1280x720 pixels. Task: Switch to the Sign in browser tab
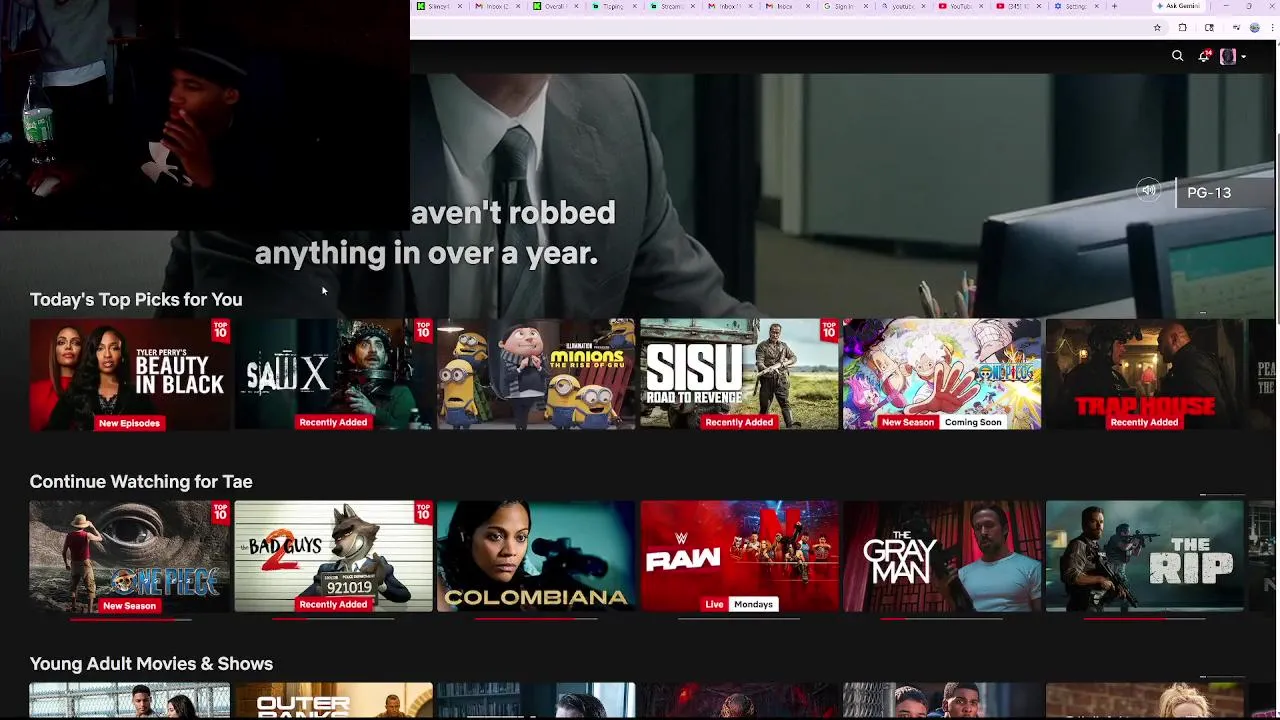click(846, 6)
